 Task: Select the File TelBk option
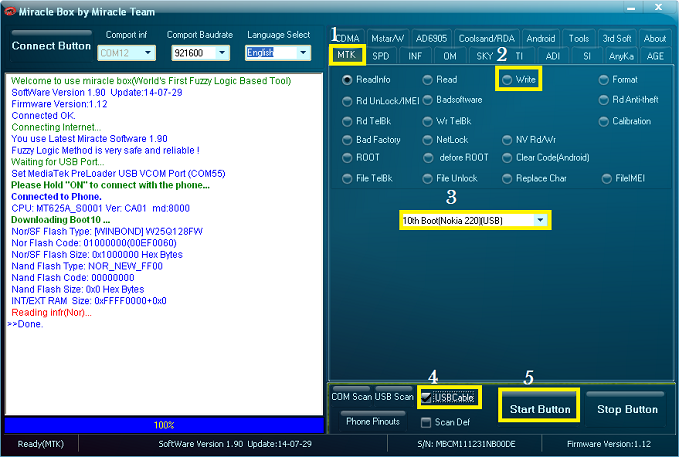[x=367, y=178]
